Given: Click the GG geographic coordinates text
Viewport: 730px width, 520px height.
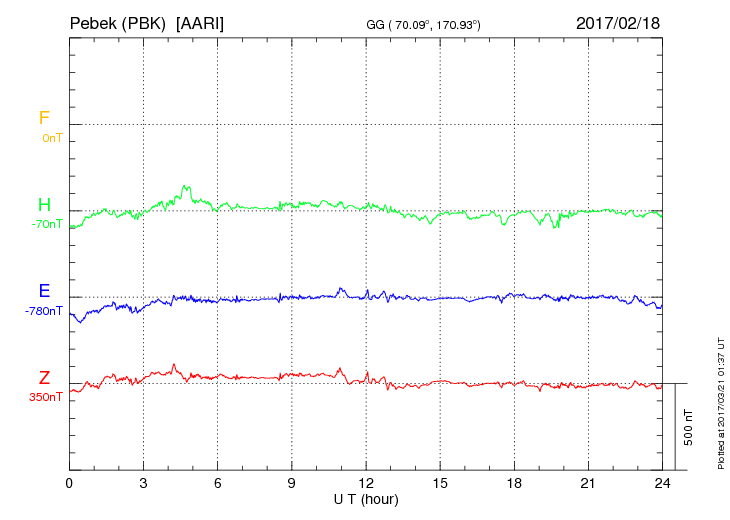Looking at the screenshot, I should pos(424,24).
